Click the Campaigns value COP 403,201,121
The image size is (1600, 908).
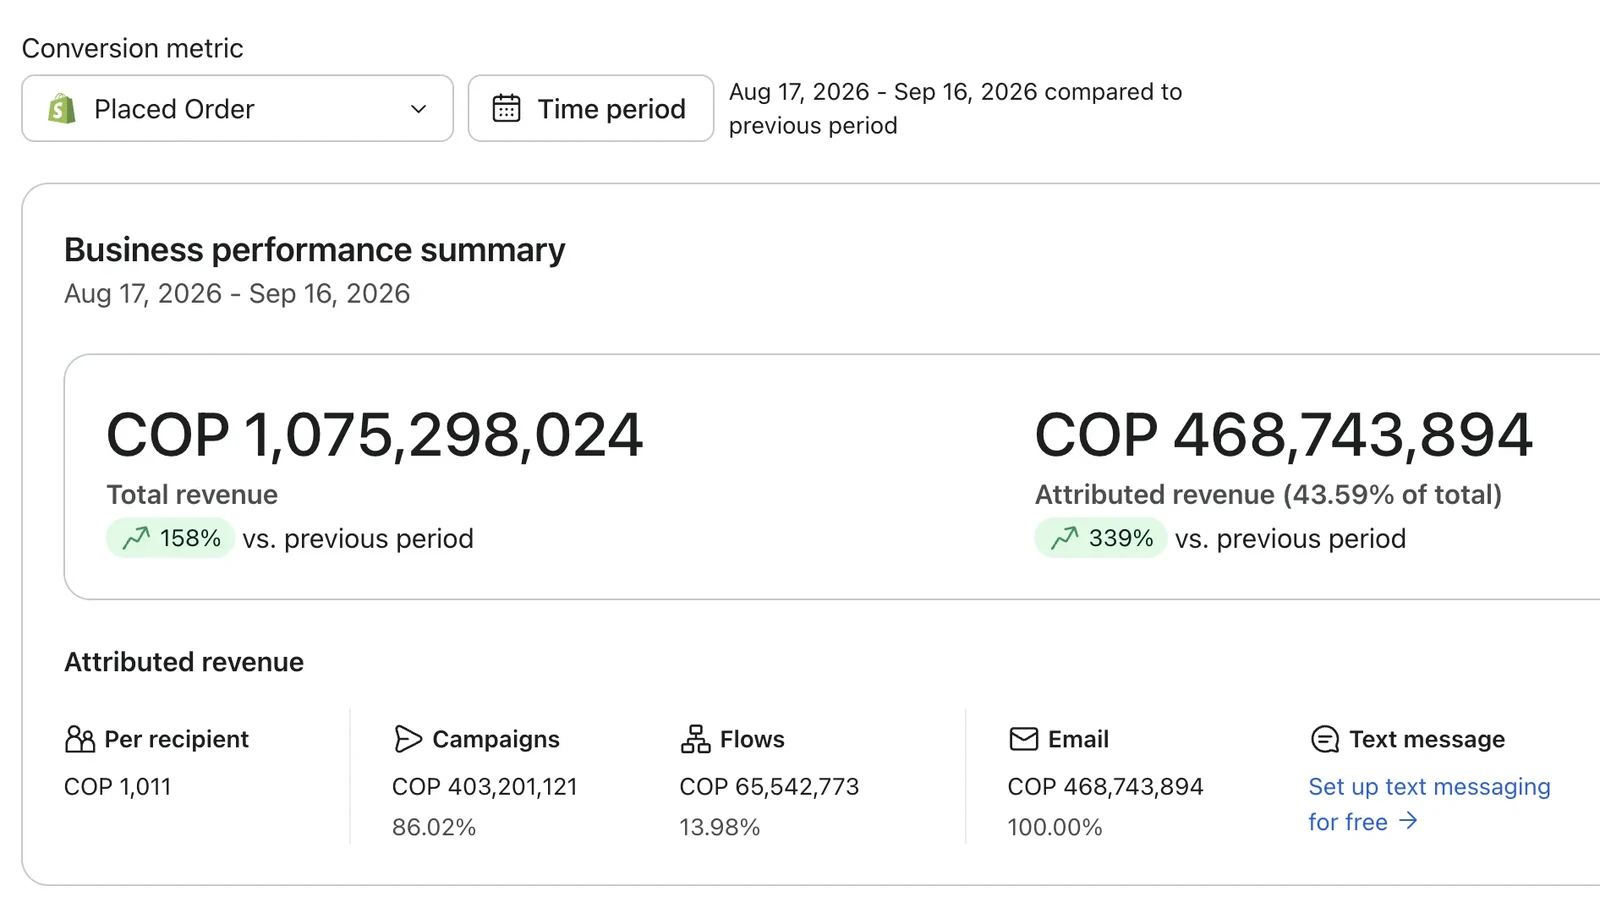[x=485, y=787]
